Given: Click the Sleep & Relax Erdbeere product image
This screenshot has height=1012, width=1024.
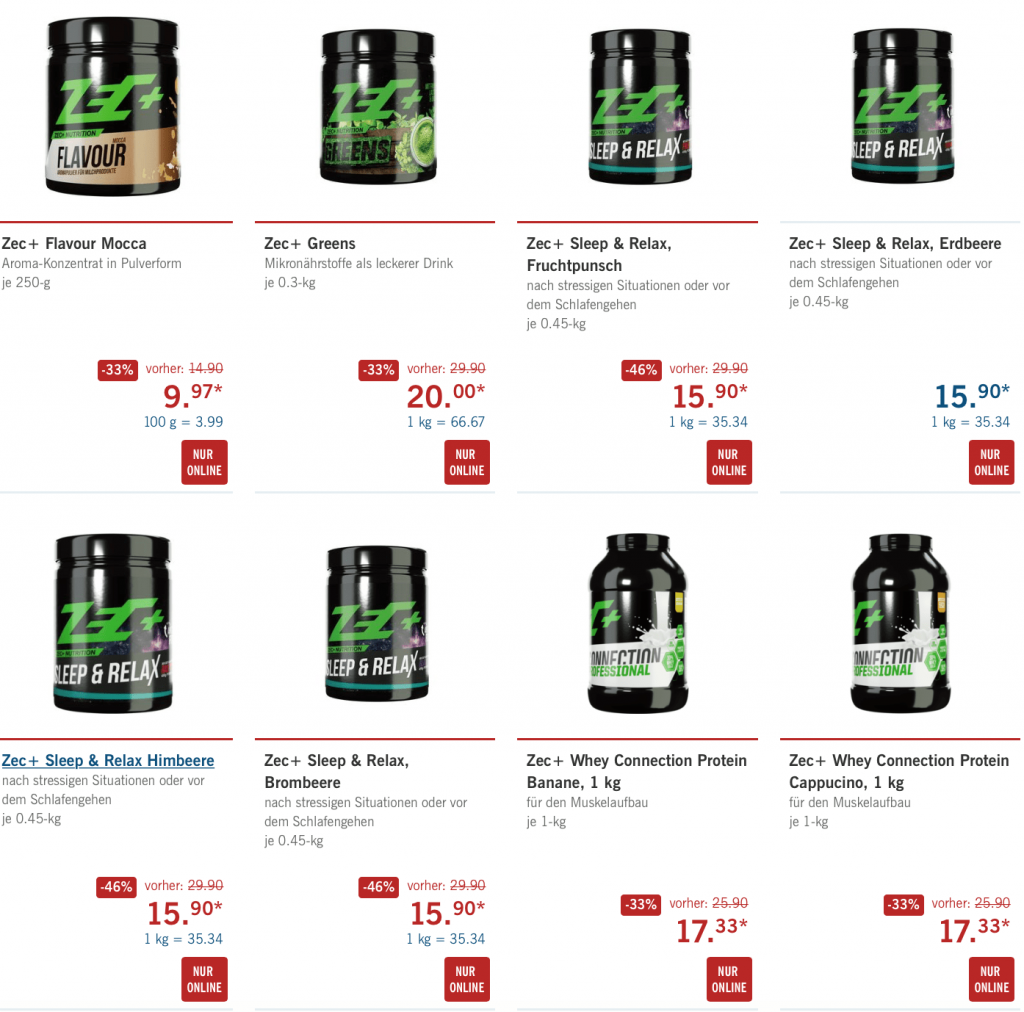Looking at the screenshot, I should point(903,106).
